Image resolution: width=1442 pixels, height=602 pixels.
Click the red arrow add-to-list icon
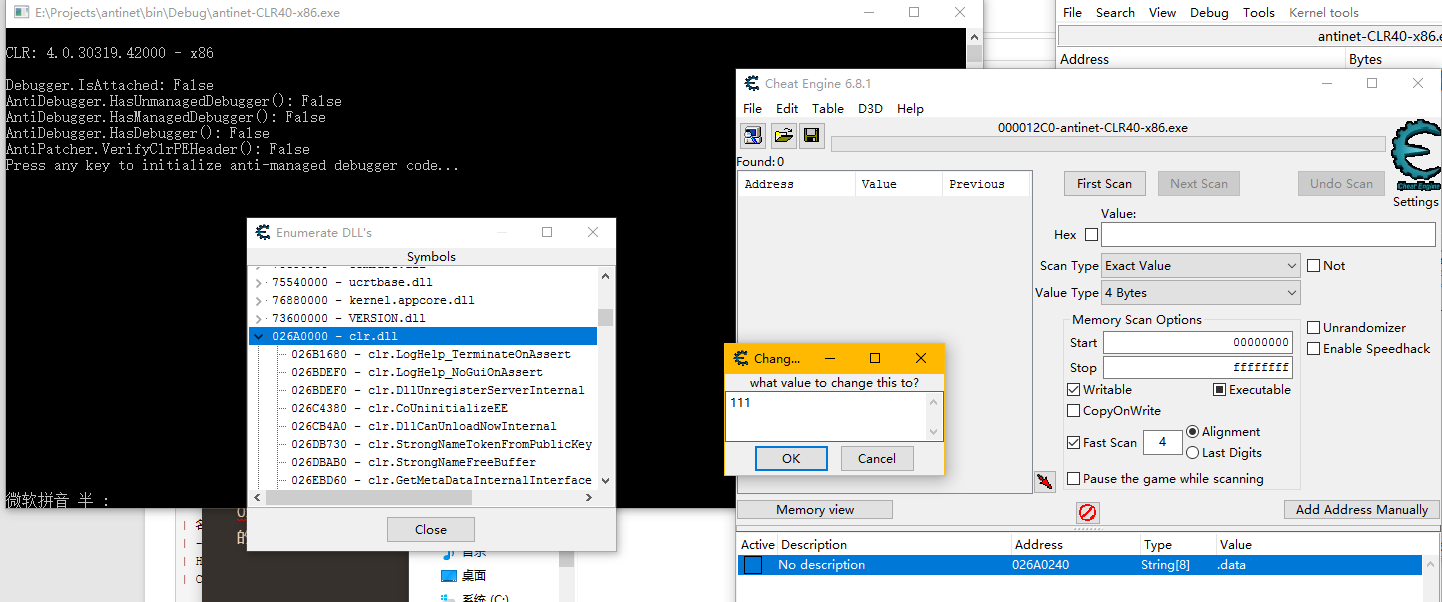click(x=1044, y=482)
